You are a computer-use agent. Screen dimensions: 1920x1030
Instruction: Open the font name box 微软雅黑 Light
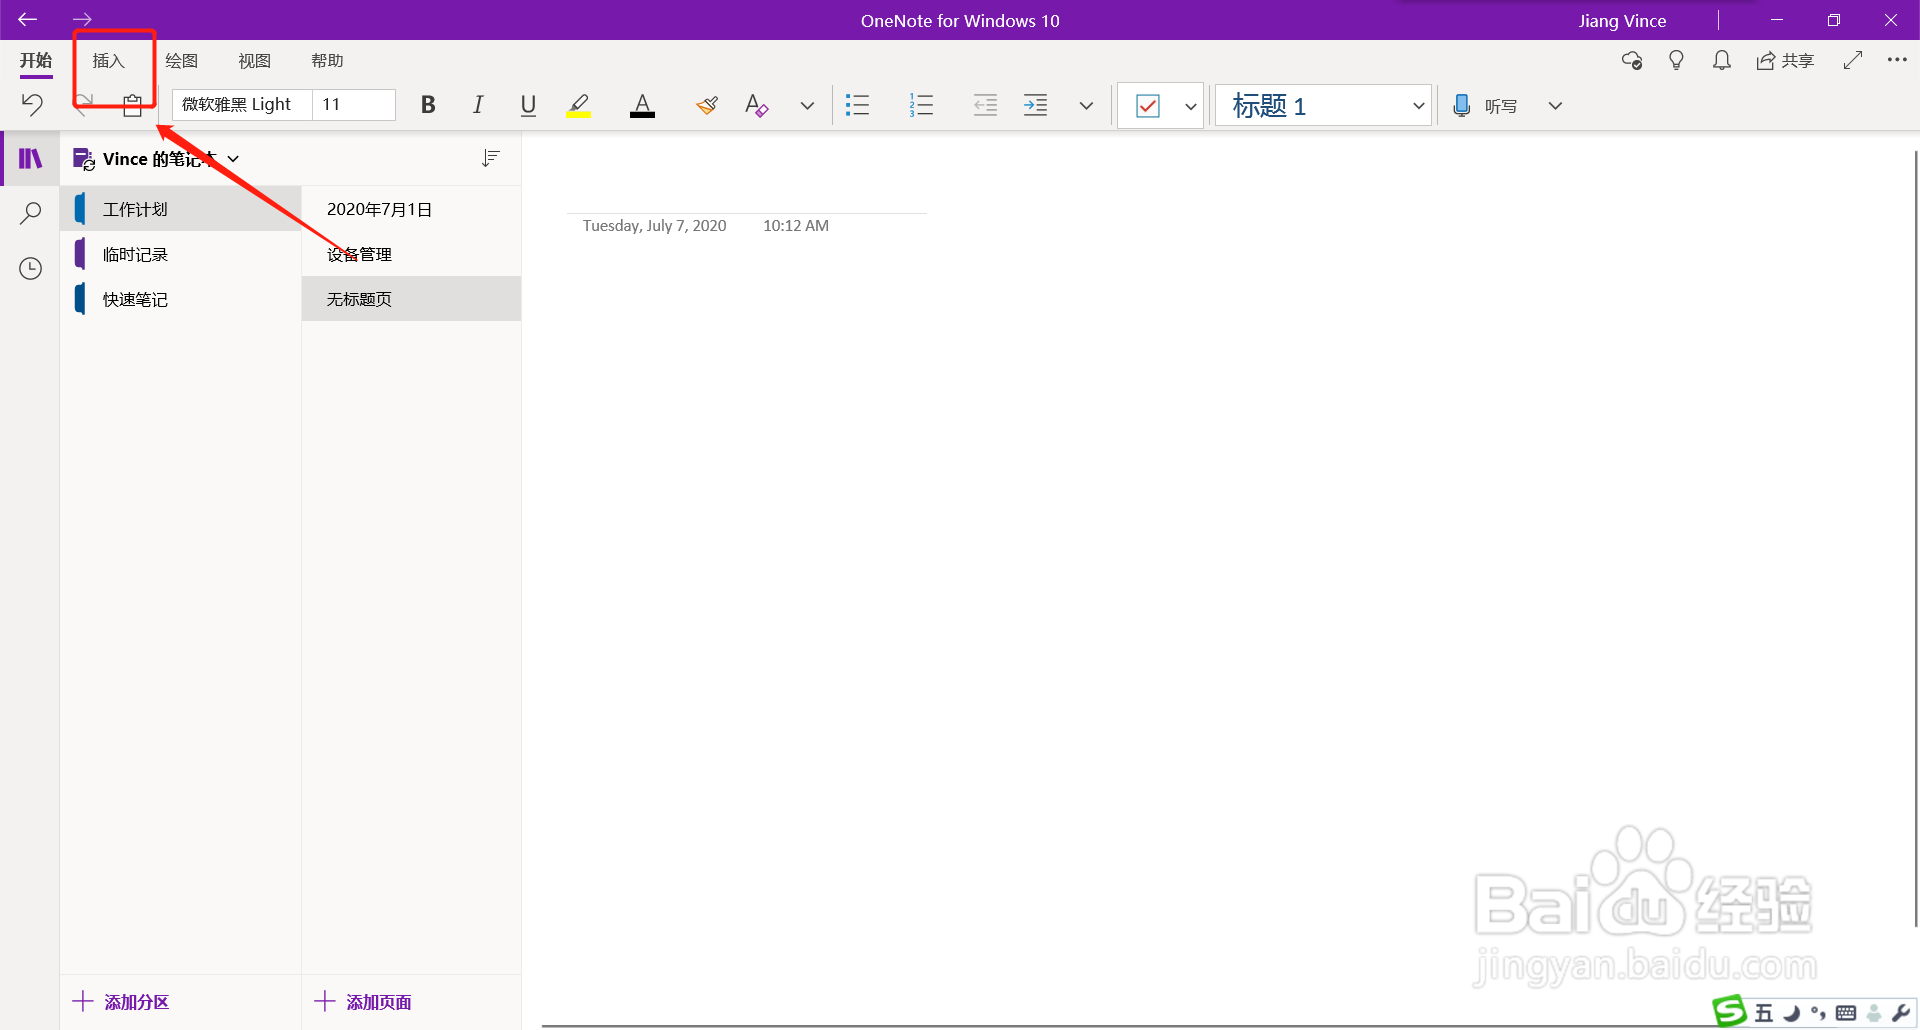pos(242,104)
